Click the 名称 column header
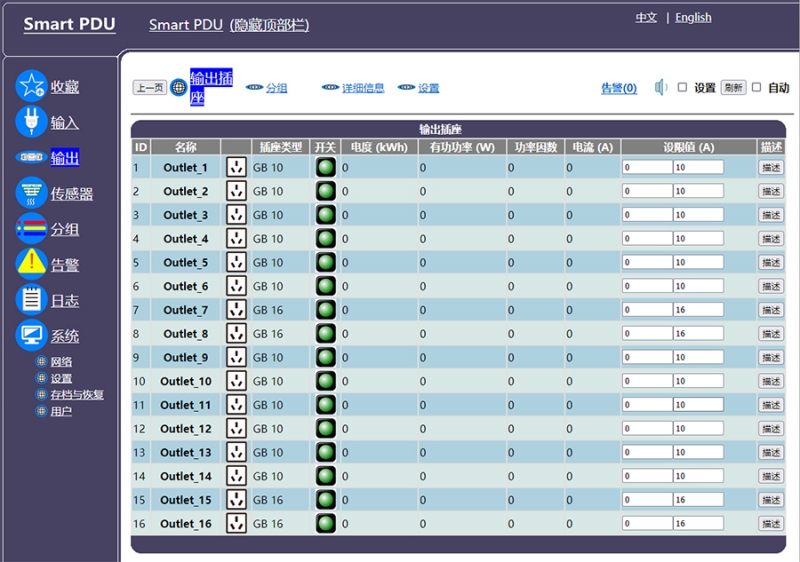This screenshot has width=800, height=562. [x=186, y=147]
